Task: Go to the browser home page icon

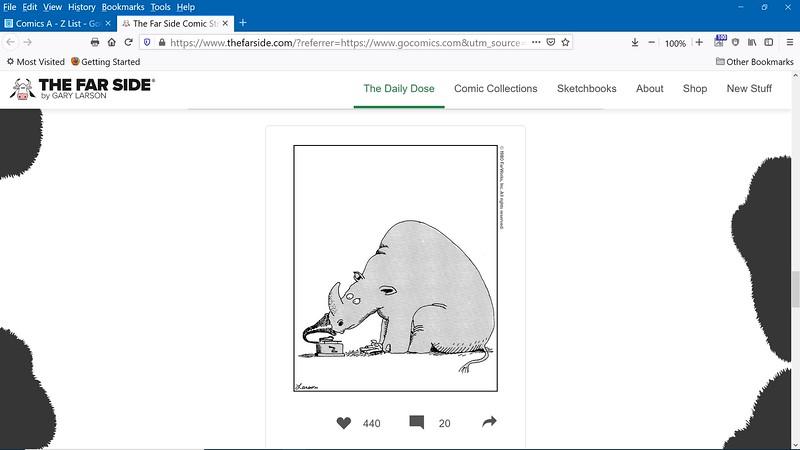Action: point(112,42)
